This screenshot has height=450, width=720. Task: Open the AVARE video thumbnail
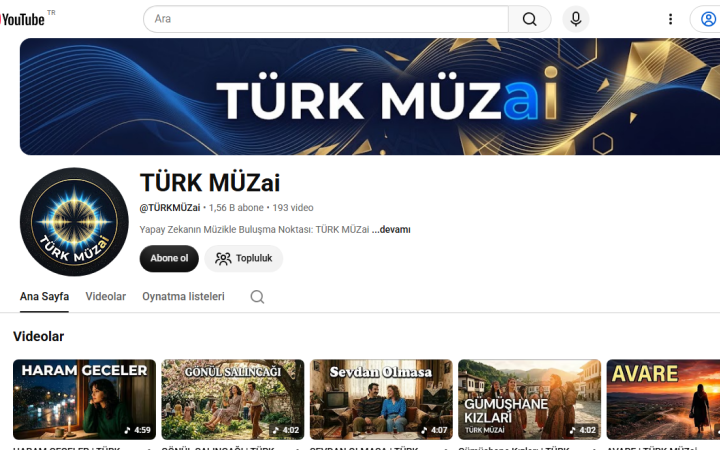click(x=664, y=399)
